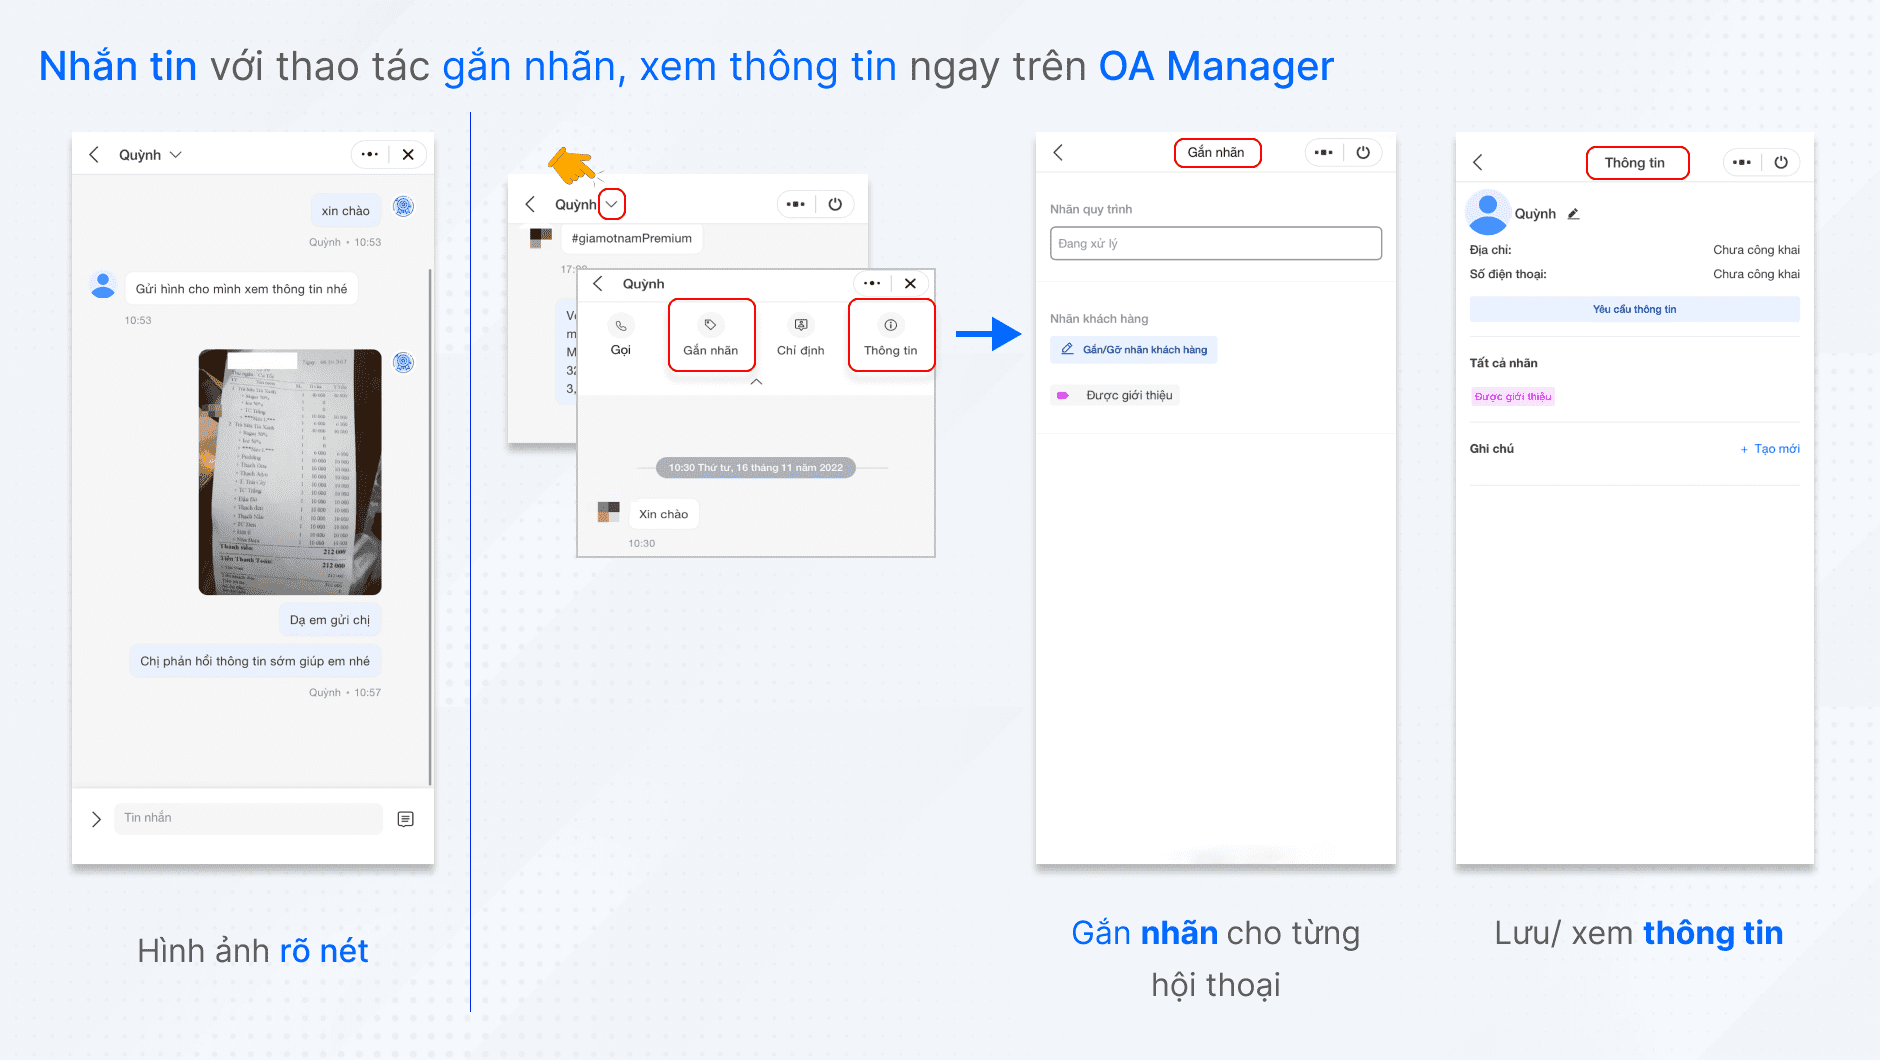Click power icon in Thông tin panel
This screenshot has width=1880, height=1060.
(x=1781, y=162)
